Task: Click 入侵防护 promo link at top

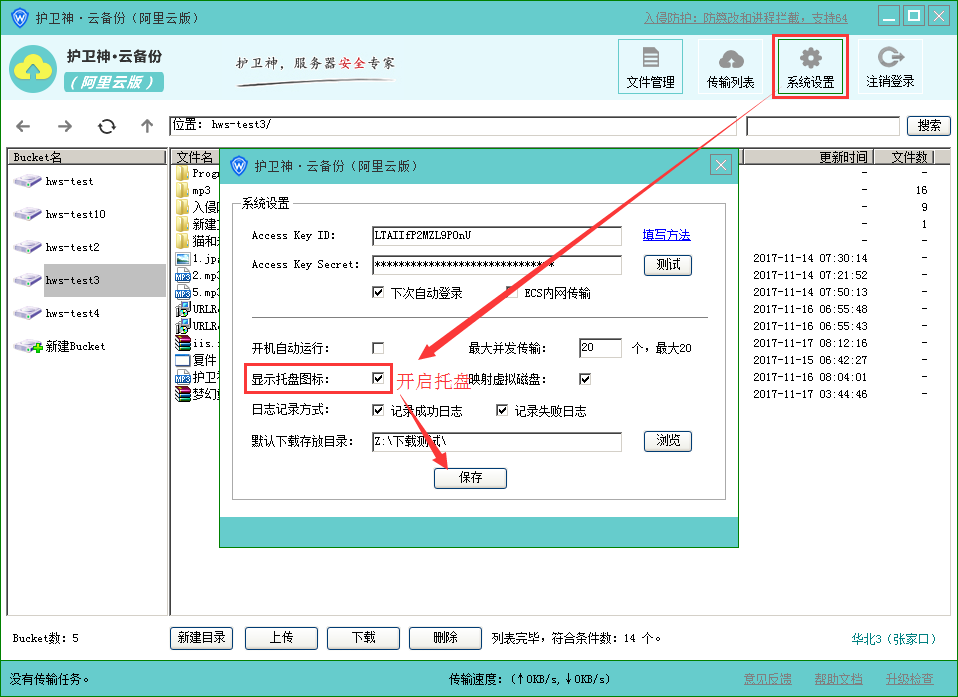Action: [746, 18]
